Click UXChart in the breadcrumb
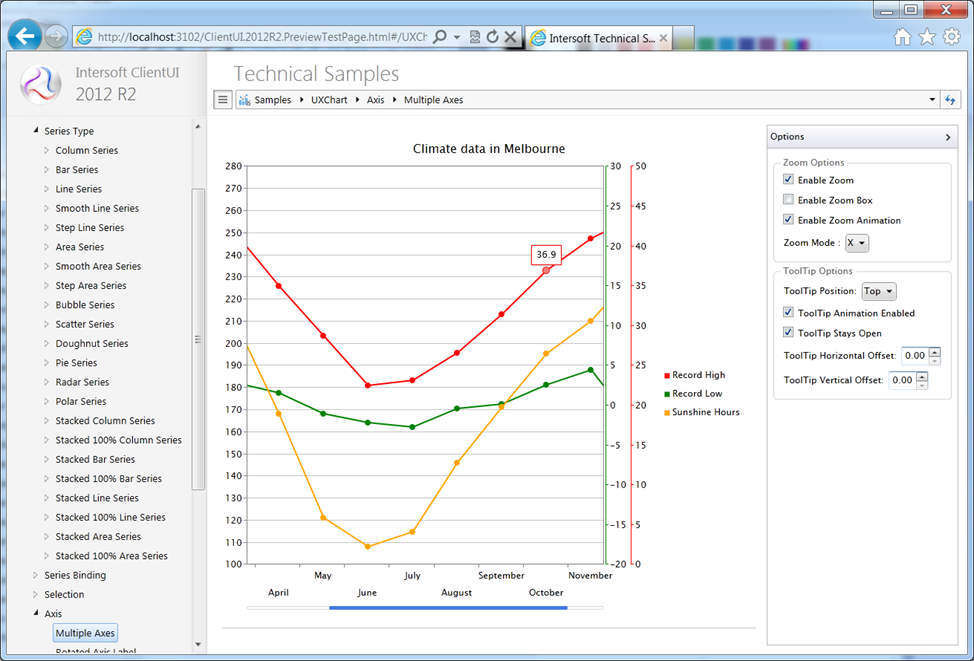Viewport: 974px width, 661px height. tap(329, 100)
